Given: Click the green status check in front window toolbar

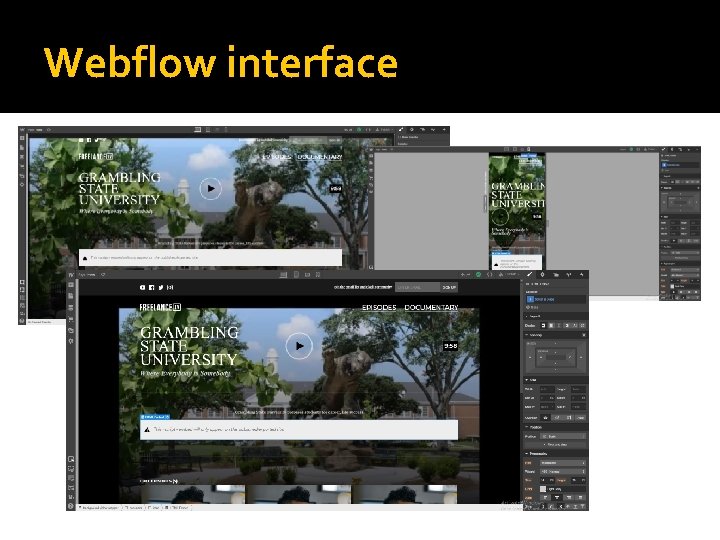Looking at the screenshot, I should tap(478, 275).
